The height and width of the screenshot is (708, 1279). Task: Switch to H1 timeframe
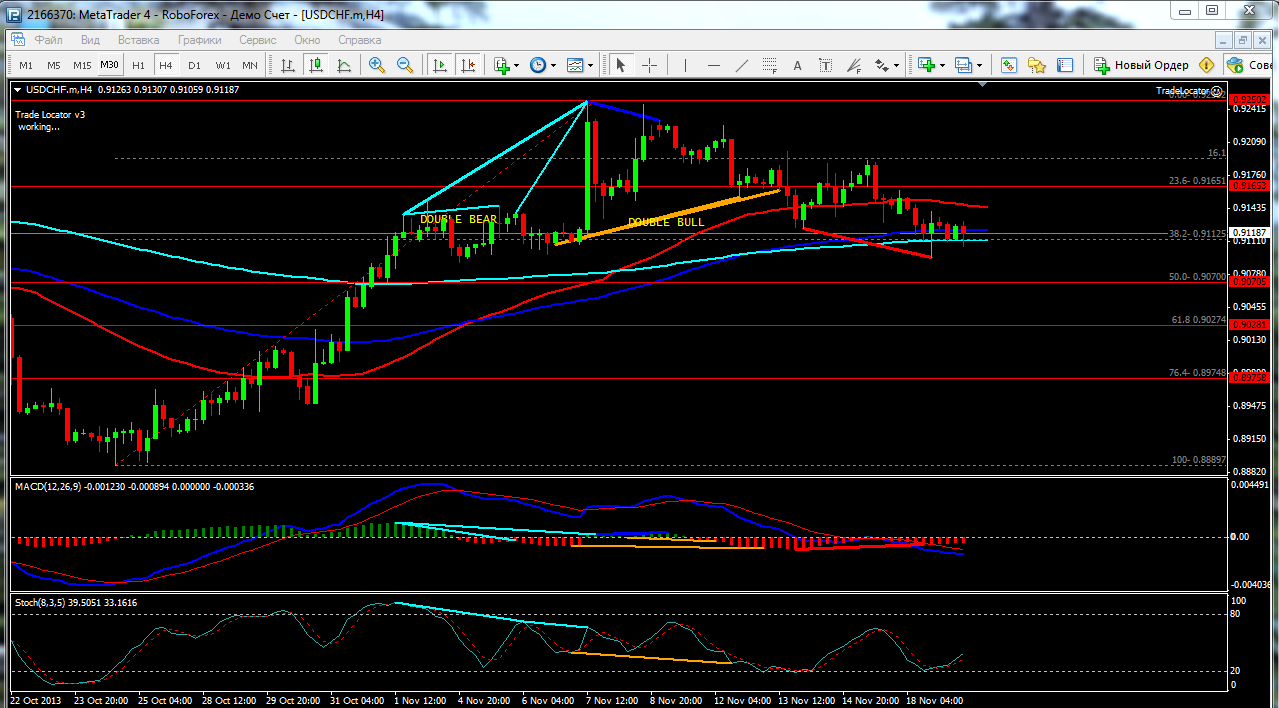point(138,65)
